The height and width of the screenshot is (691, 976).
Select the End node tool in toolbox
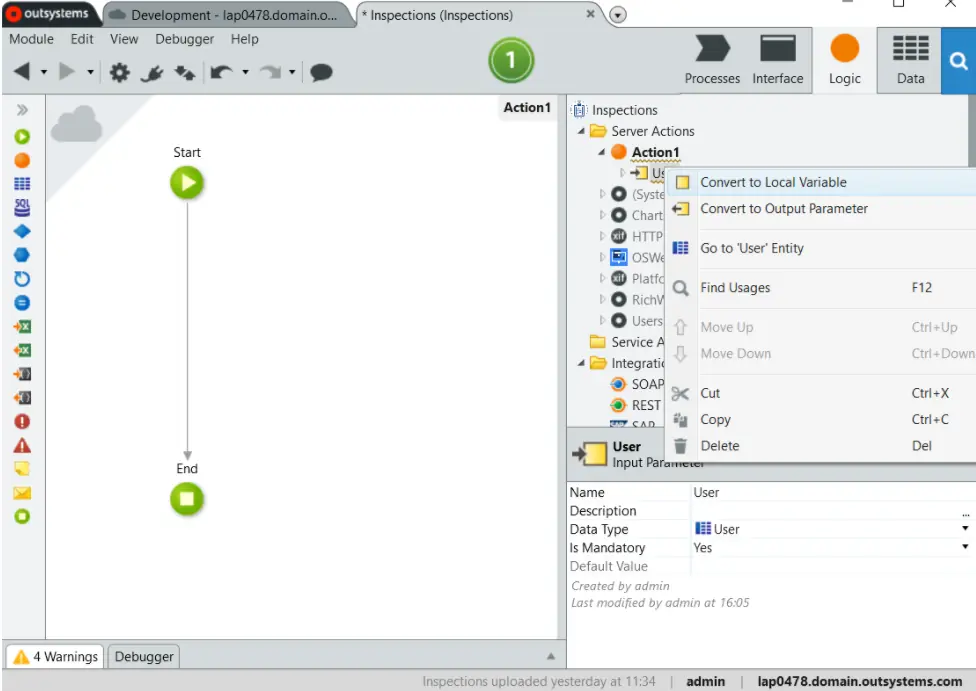(x=22, y=516)
